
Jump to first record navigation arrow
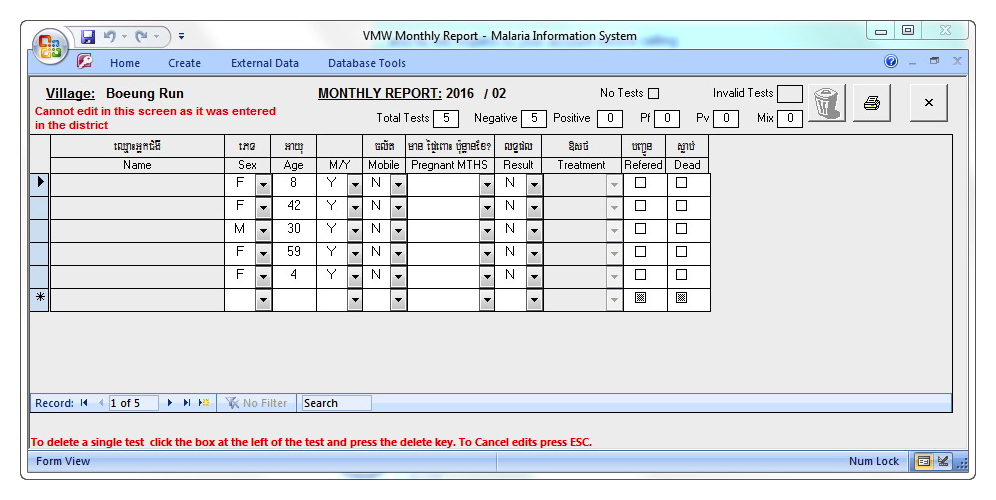pyautogui.click(x=84, y=403)
